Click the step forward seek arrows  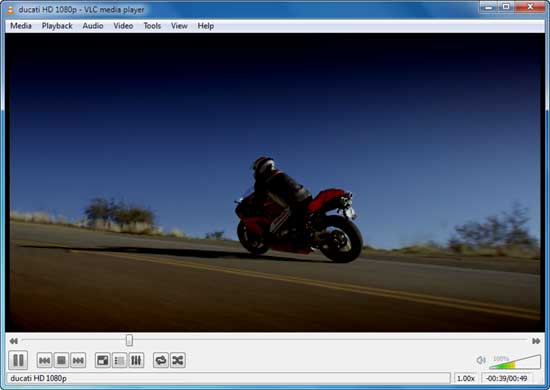coord(536,341)
